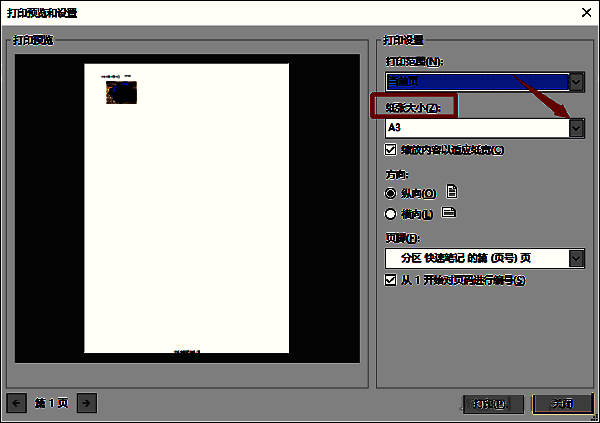This screenshot has height=423, width=600.
Task: Click the footer text at the preview page bottom
Action: pos(186,352)
